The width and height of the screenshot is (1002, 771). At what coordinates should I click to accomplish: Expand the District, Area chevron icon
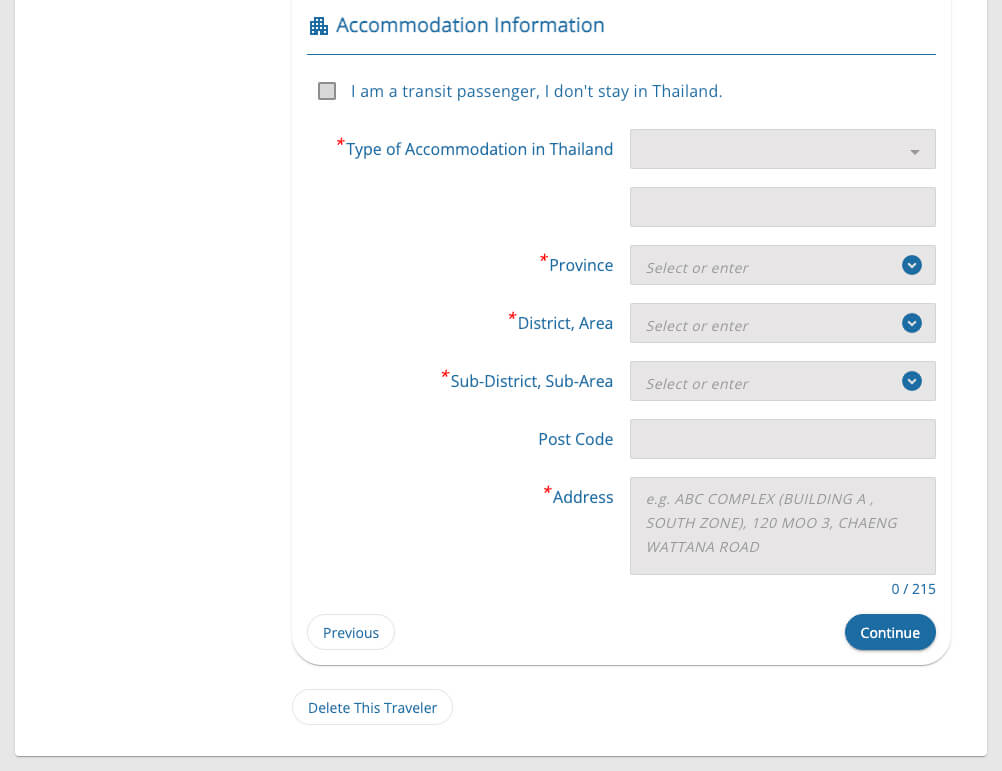912,323
